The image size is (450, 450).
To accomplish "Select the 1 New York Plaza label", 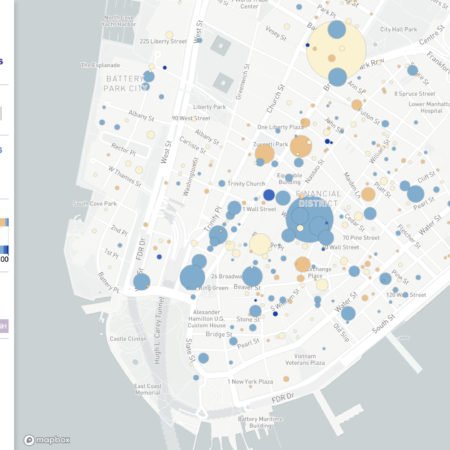I will (x=250, y=382).
